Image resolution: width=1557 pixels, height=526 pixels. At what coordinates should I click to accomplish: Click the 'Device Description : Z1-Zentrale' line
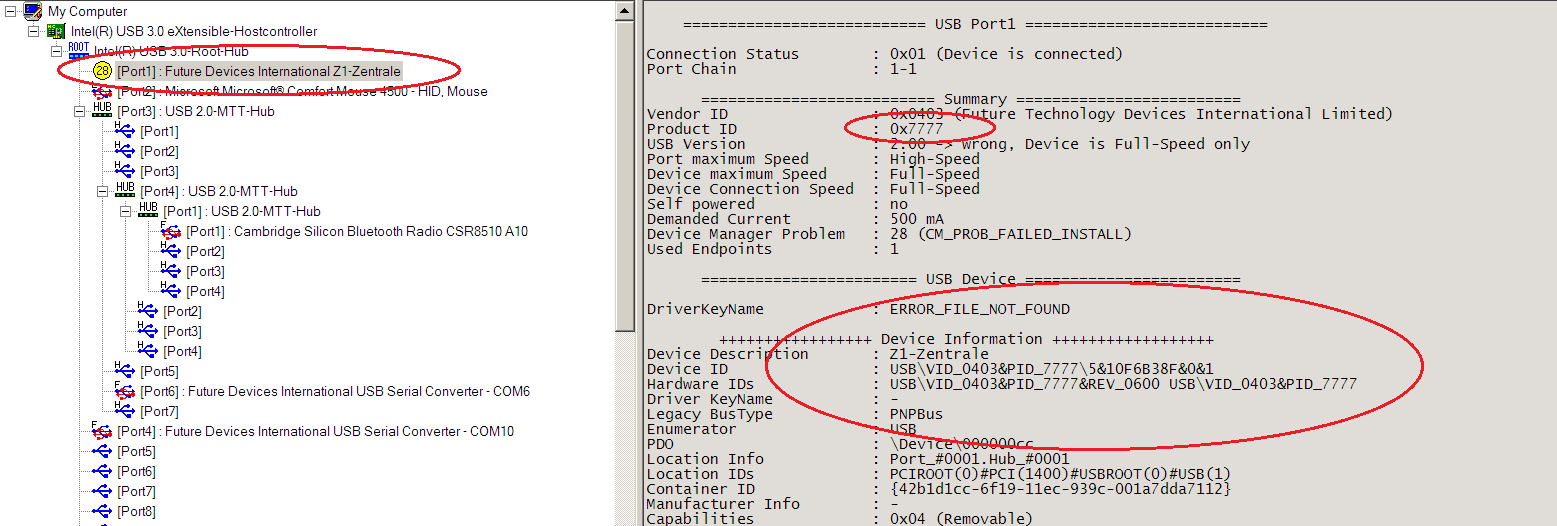(817, 354)
